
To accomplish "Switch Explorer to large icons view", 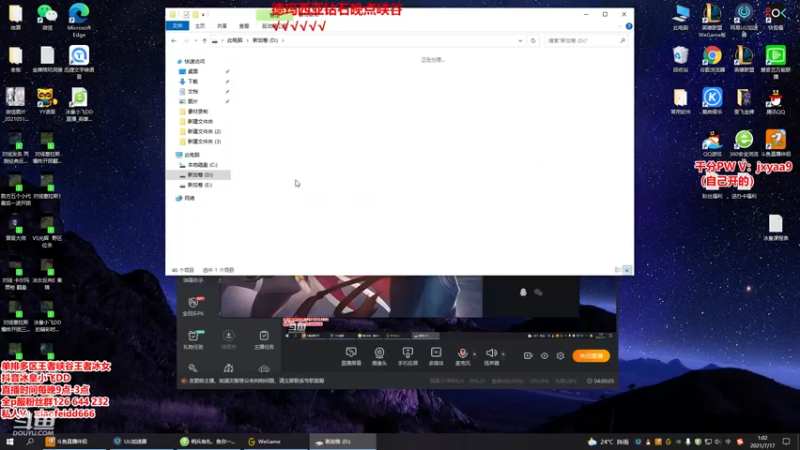I will [627, 269].
